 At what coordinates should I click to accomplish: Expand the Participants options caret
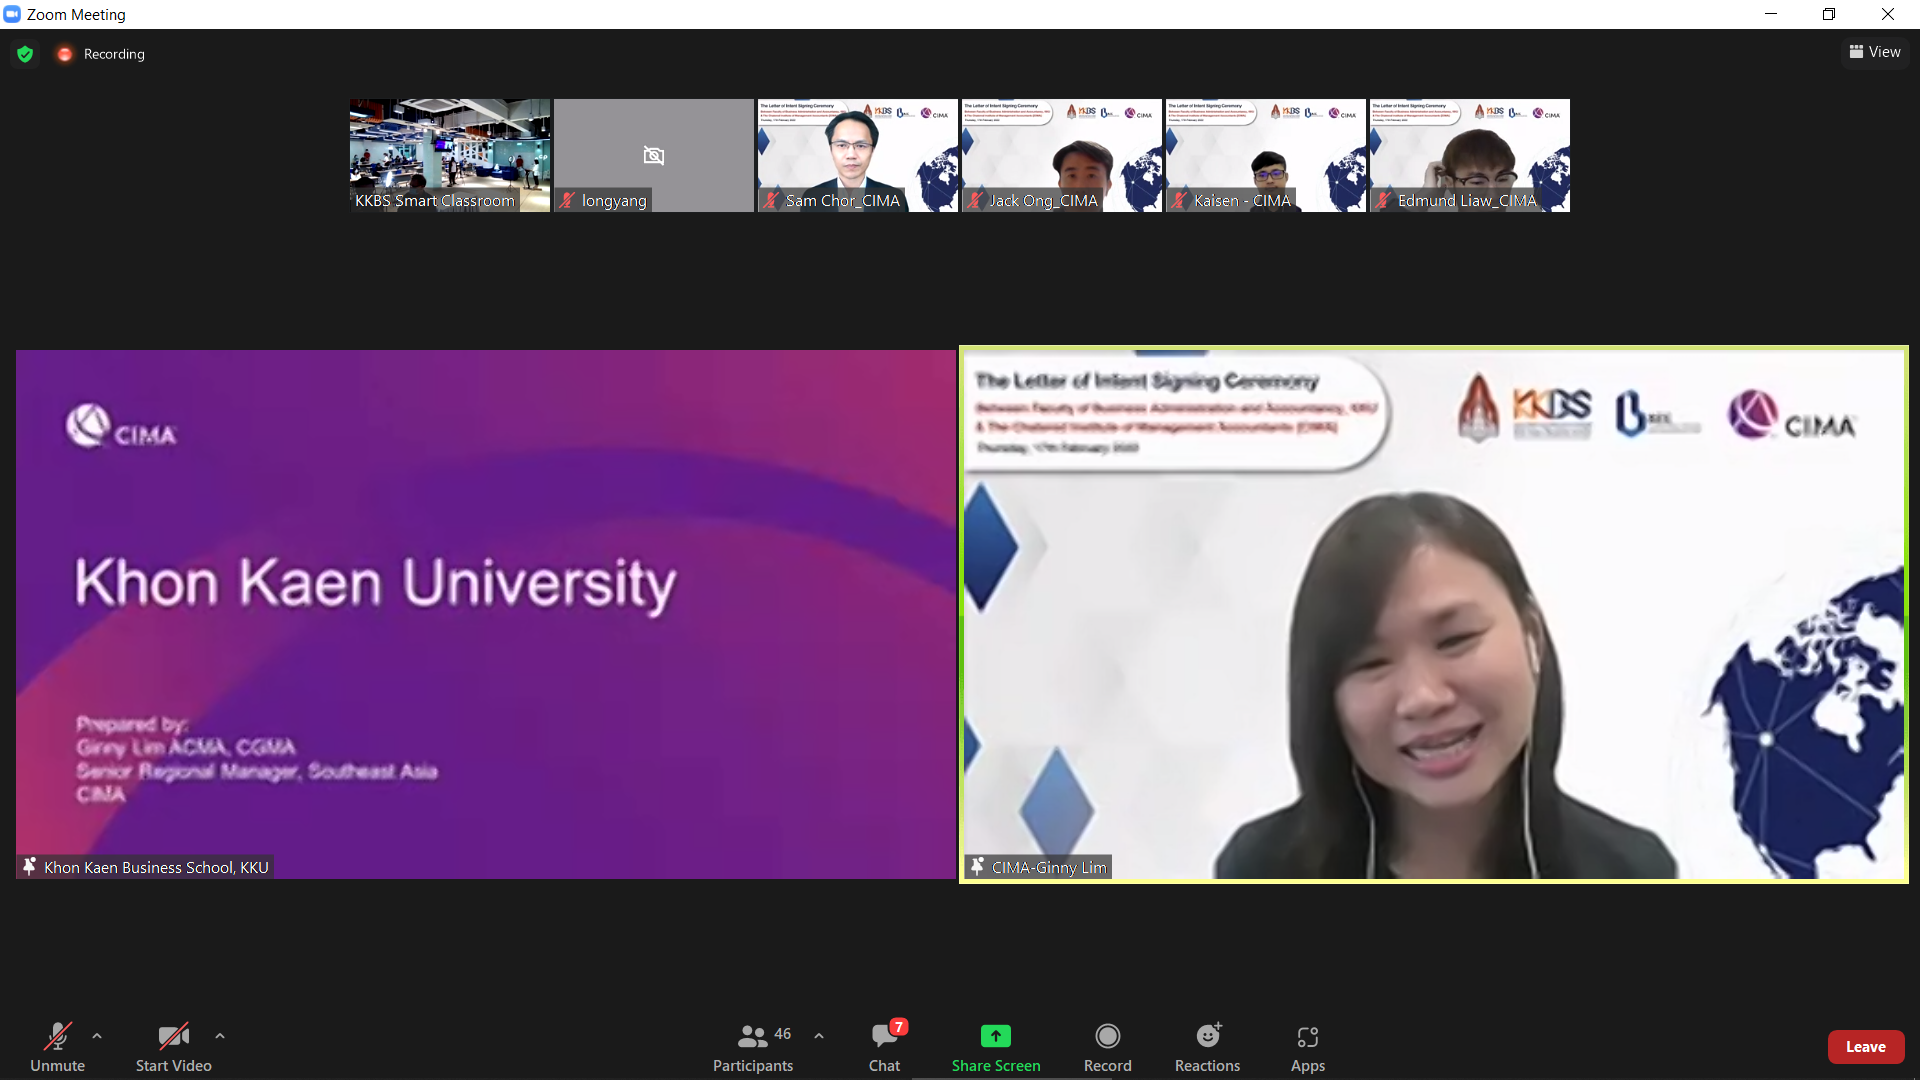tap(819, 1036)
